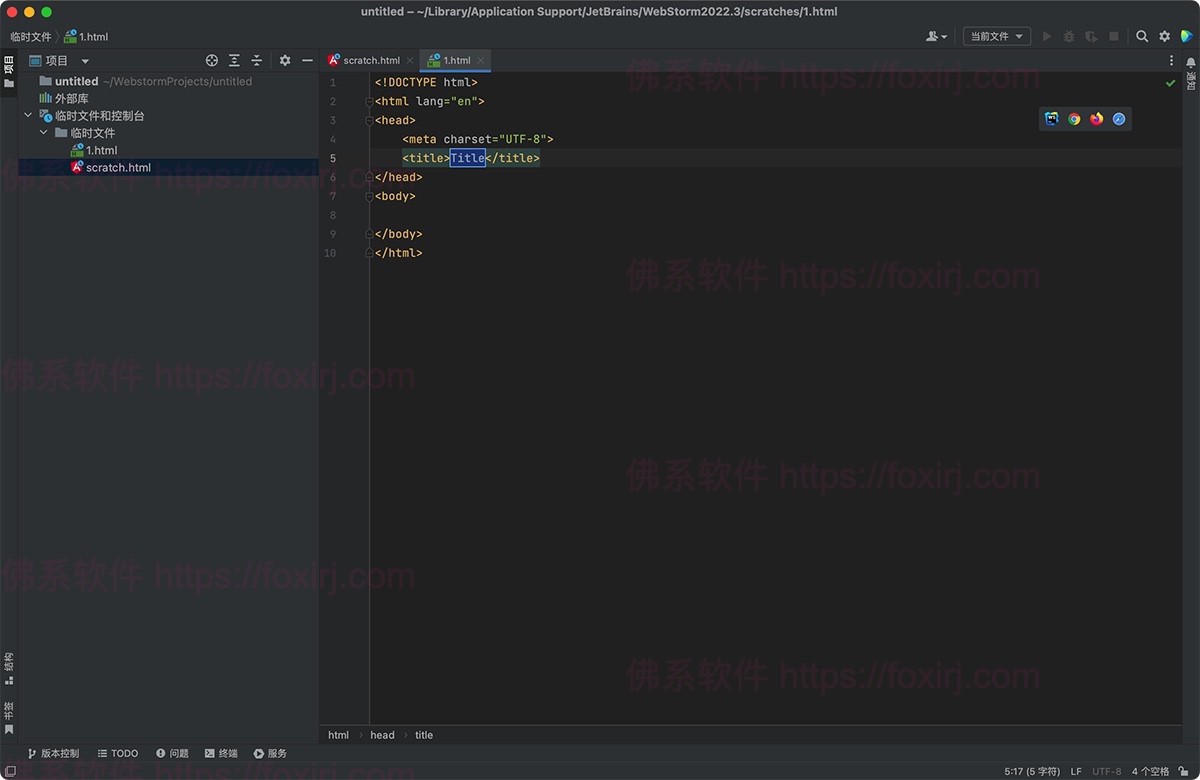Open the file in Safari browser
1200x780 pixels.
pos(1119,118)
